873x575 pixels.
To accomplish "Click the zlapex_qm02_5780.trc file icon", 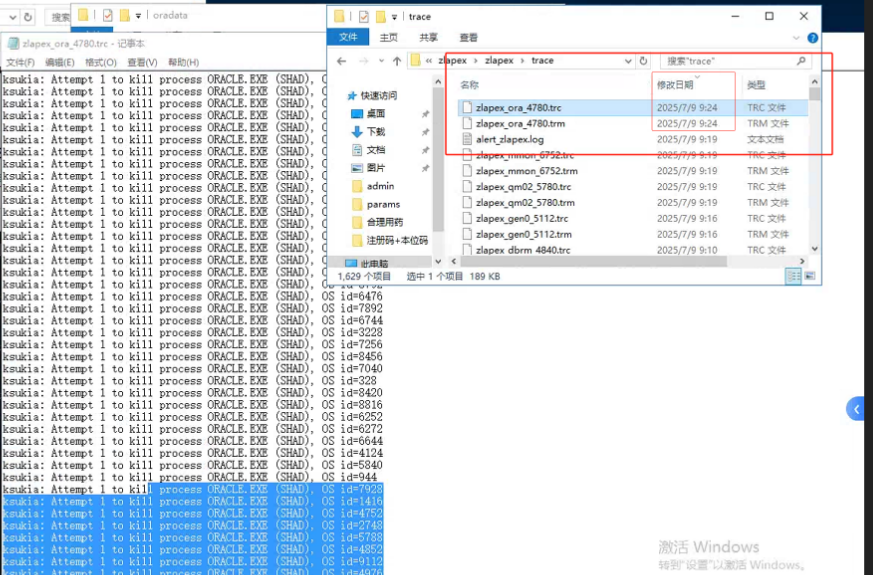I will click(467, 187).
